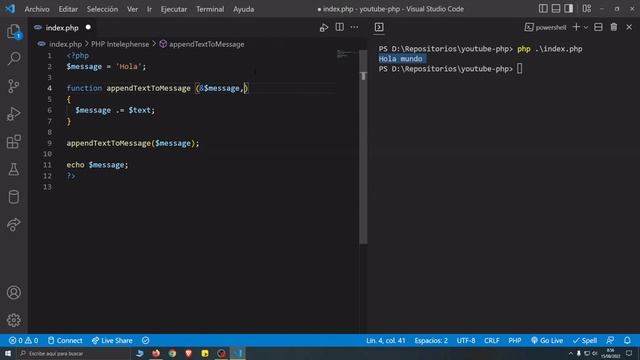
Task: Click errors and warnings status item
Action: pos(23,340)
